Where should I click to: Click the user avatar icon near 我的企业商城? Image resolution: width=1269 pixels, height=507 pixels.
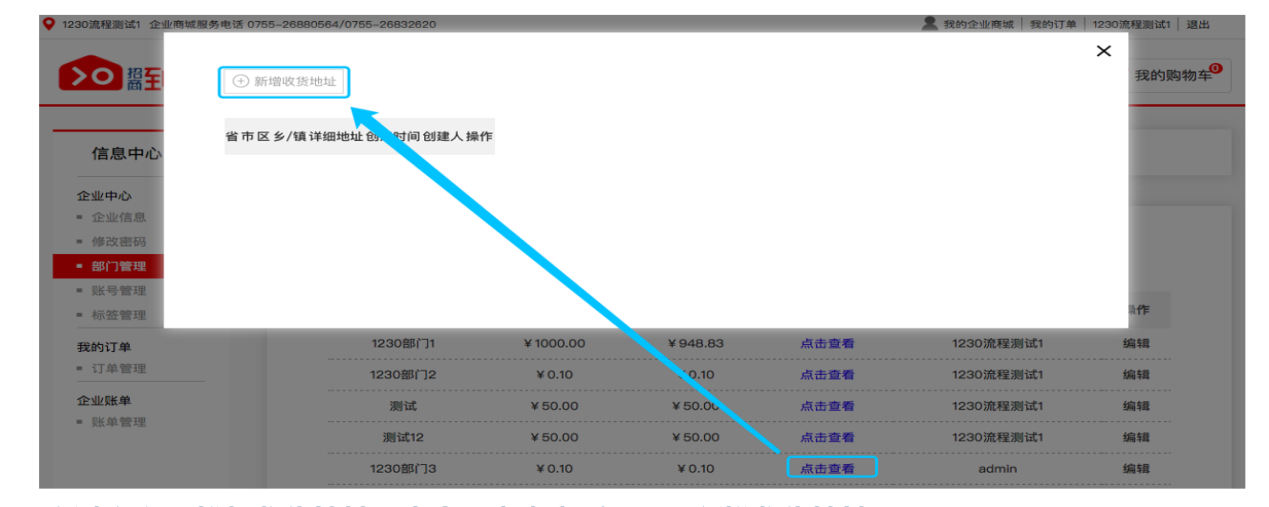point(930,23)
